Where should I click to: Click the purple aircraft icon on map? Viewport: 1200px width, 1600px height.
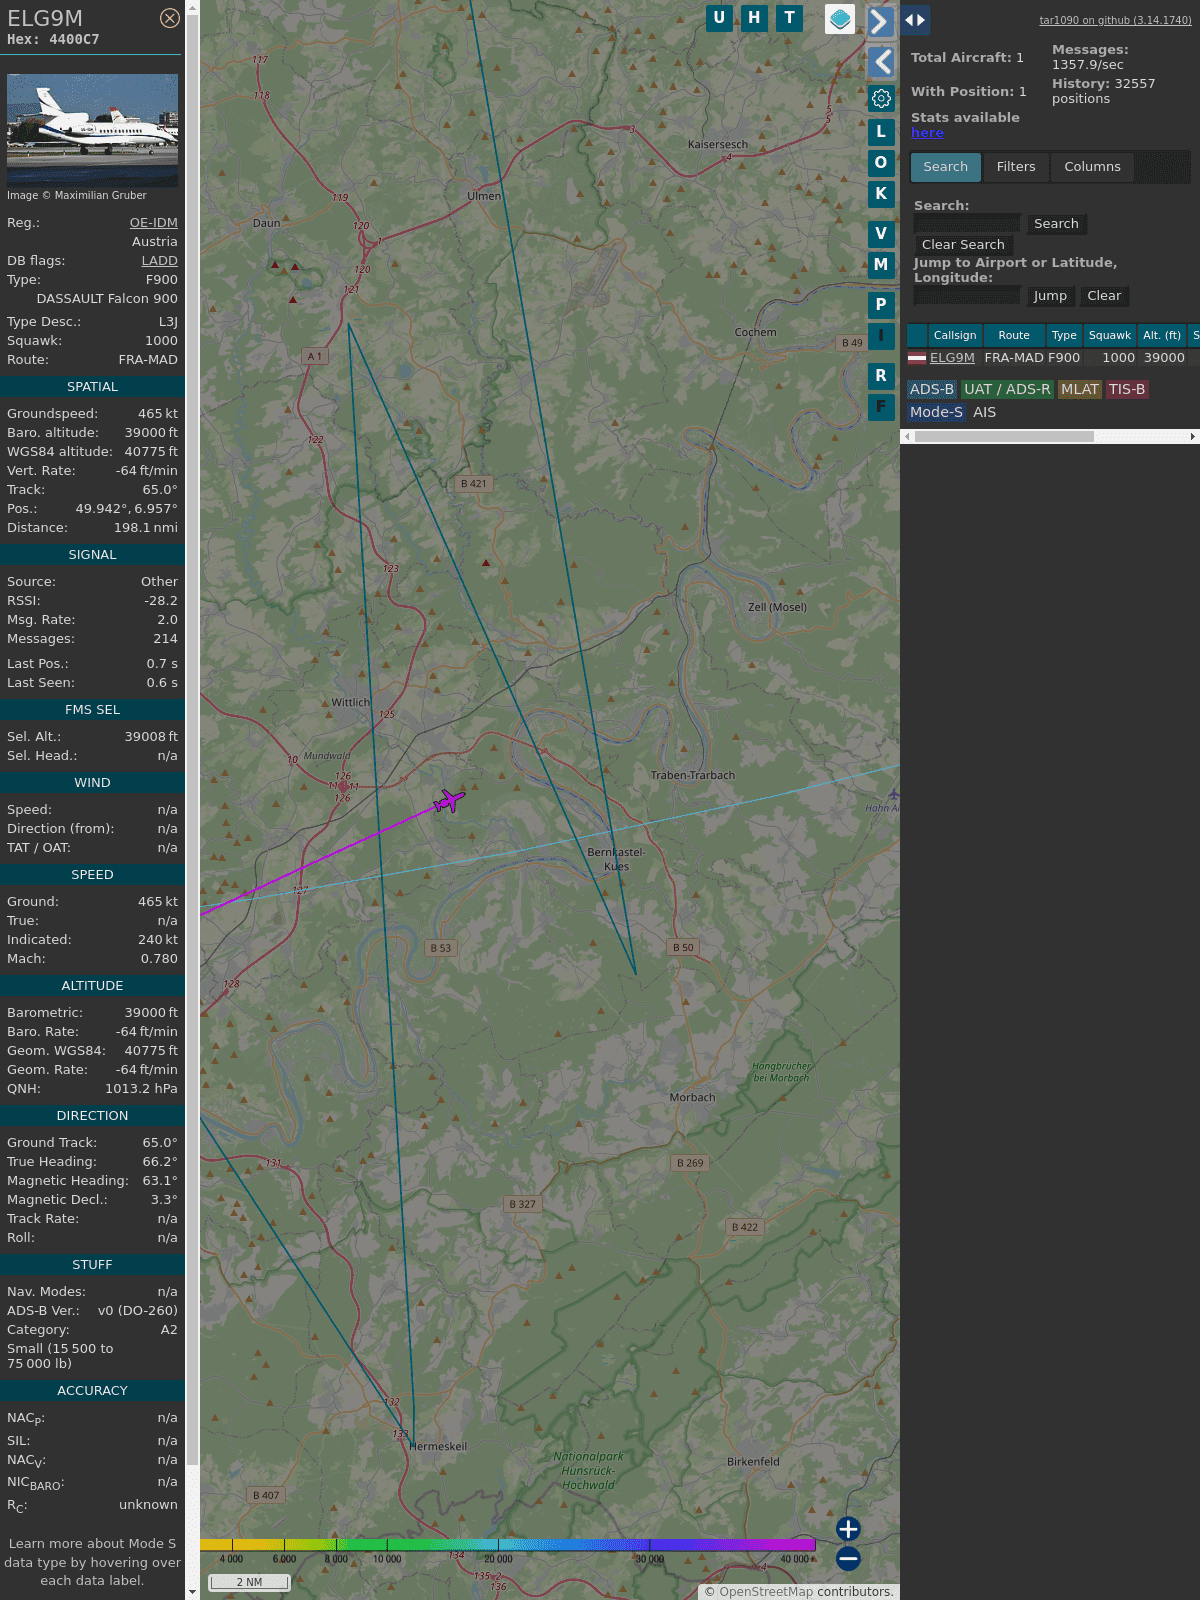(x=449, y=801)
